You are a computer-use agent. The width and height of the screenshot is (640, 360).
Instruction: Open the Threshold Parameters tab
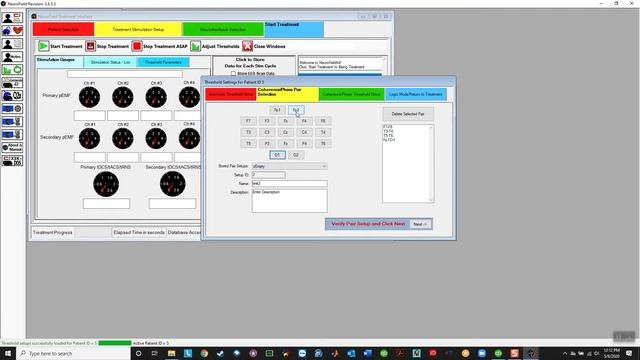(163, 62)
